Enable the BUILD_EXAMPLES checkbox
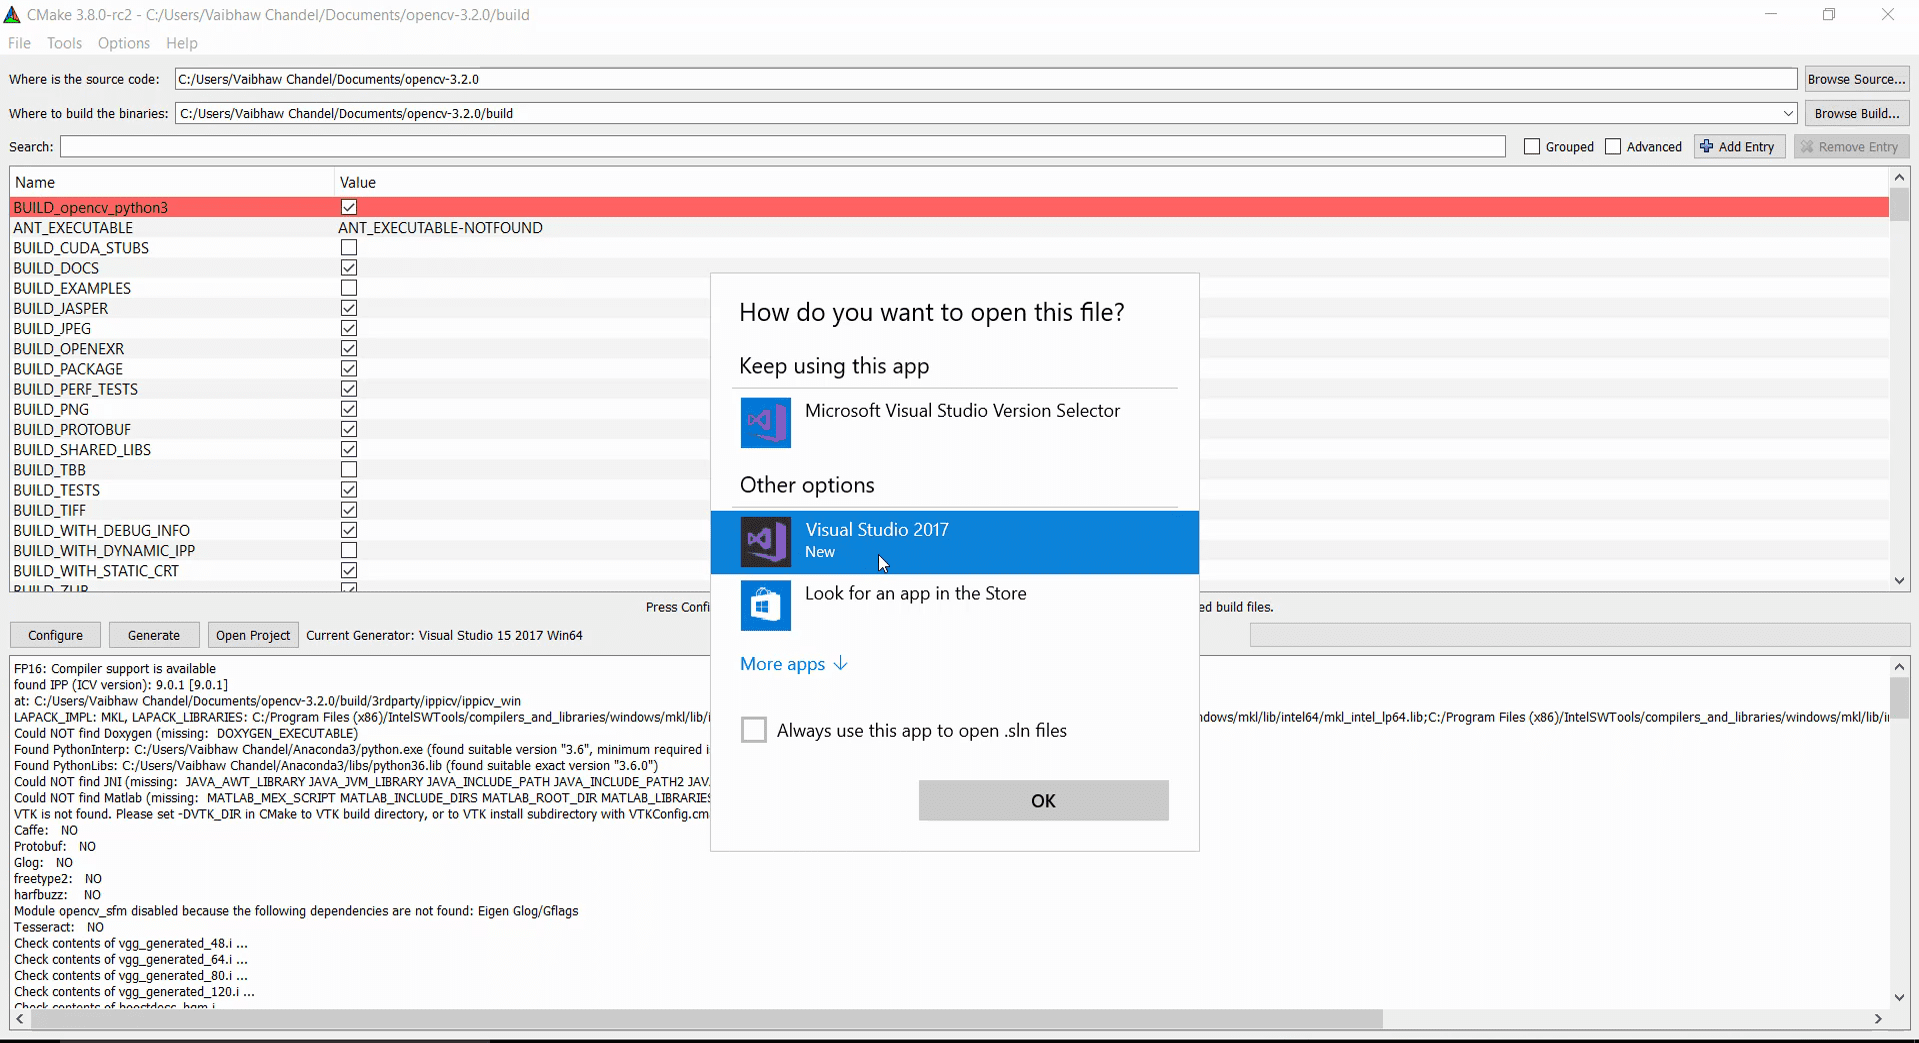This screenshot has width=1919, height=1043. click(349, 287)
